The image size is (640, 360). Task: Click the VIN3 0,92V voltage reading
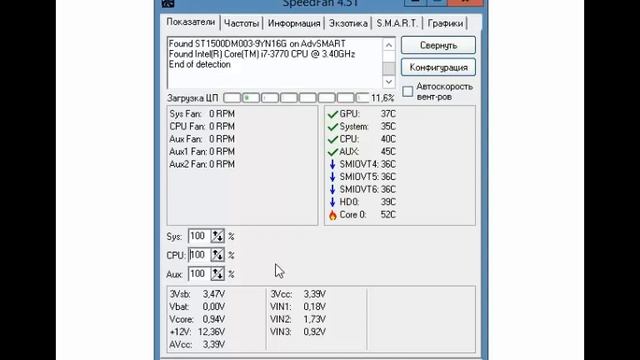point(298,332)
